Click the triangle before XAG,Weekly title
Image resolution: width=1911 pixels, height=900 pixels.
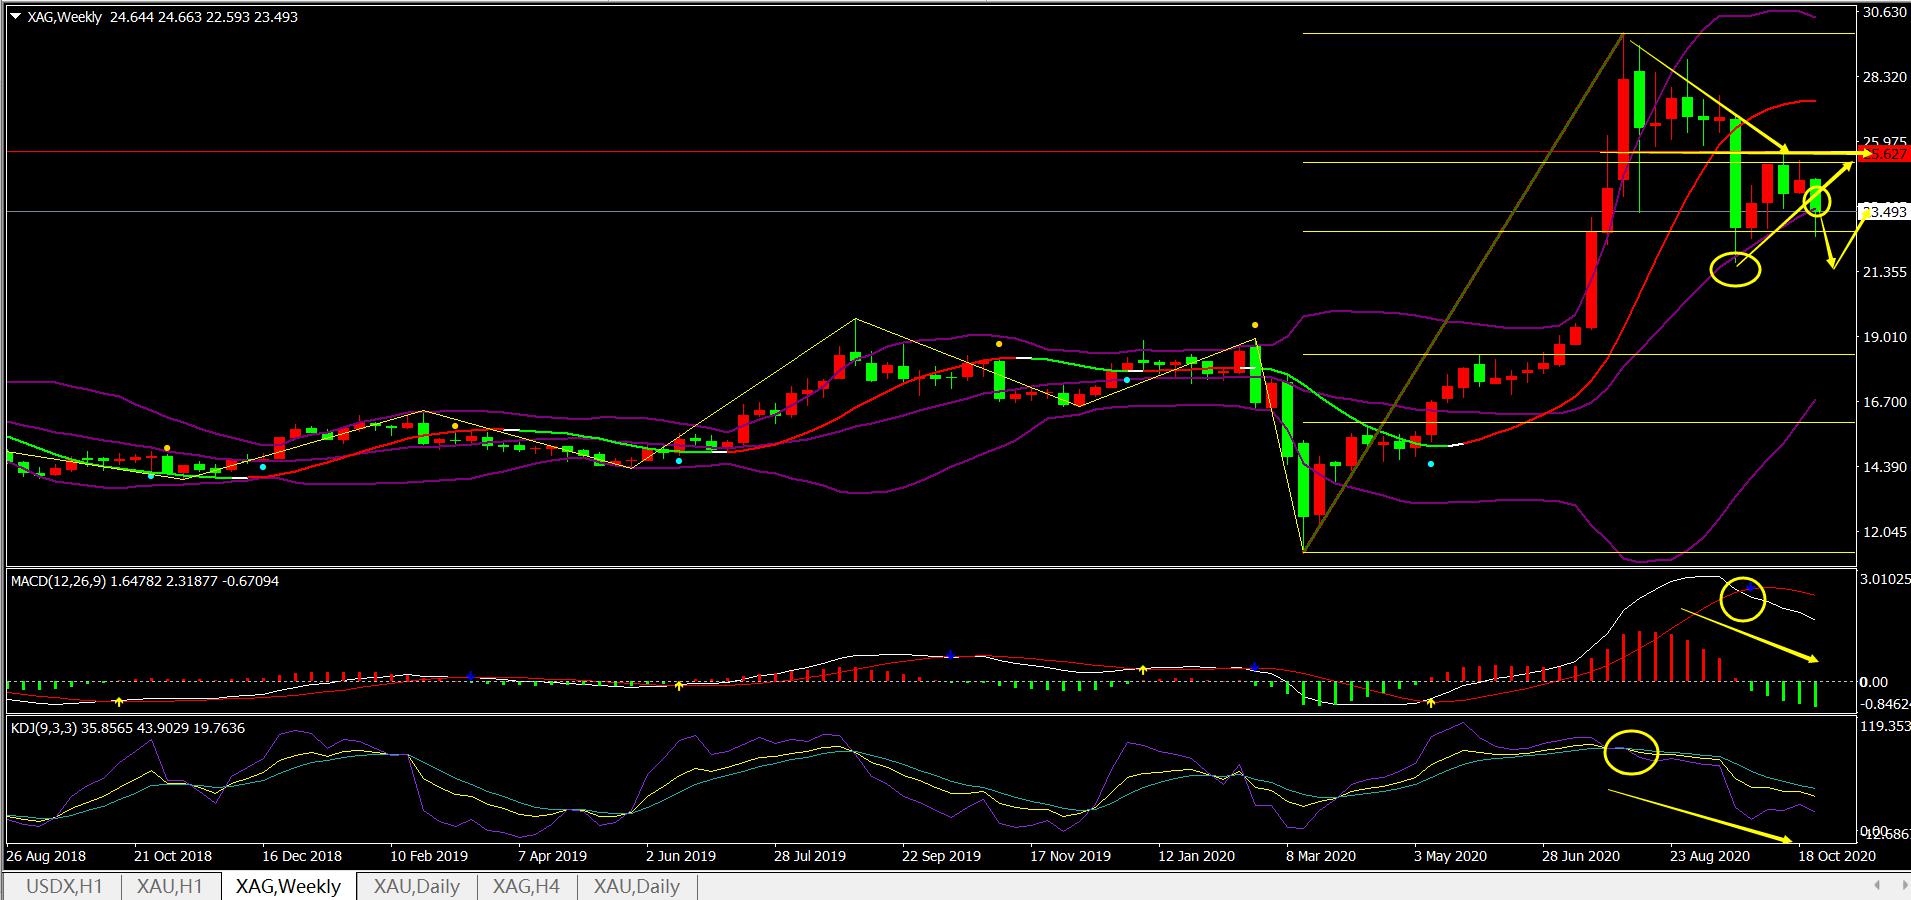(x=15, y=16)
